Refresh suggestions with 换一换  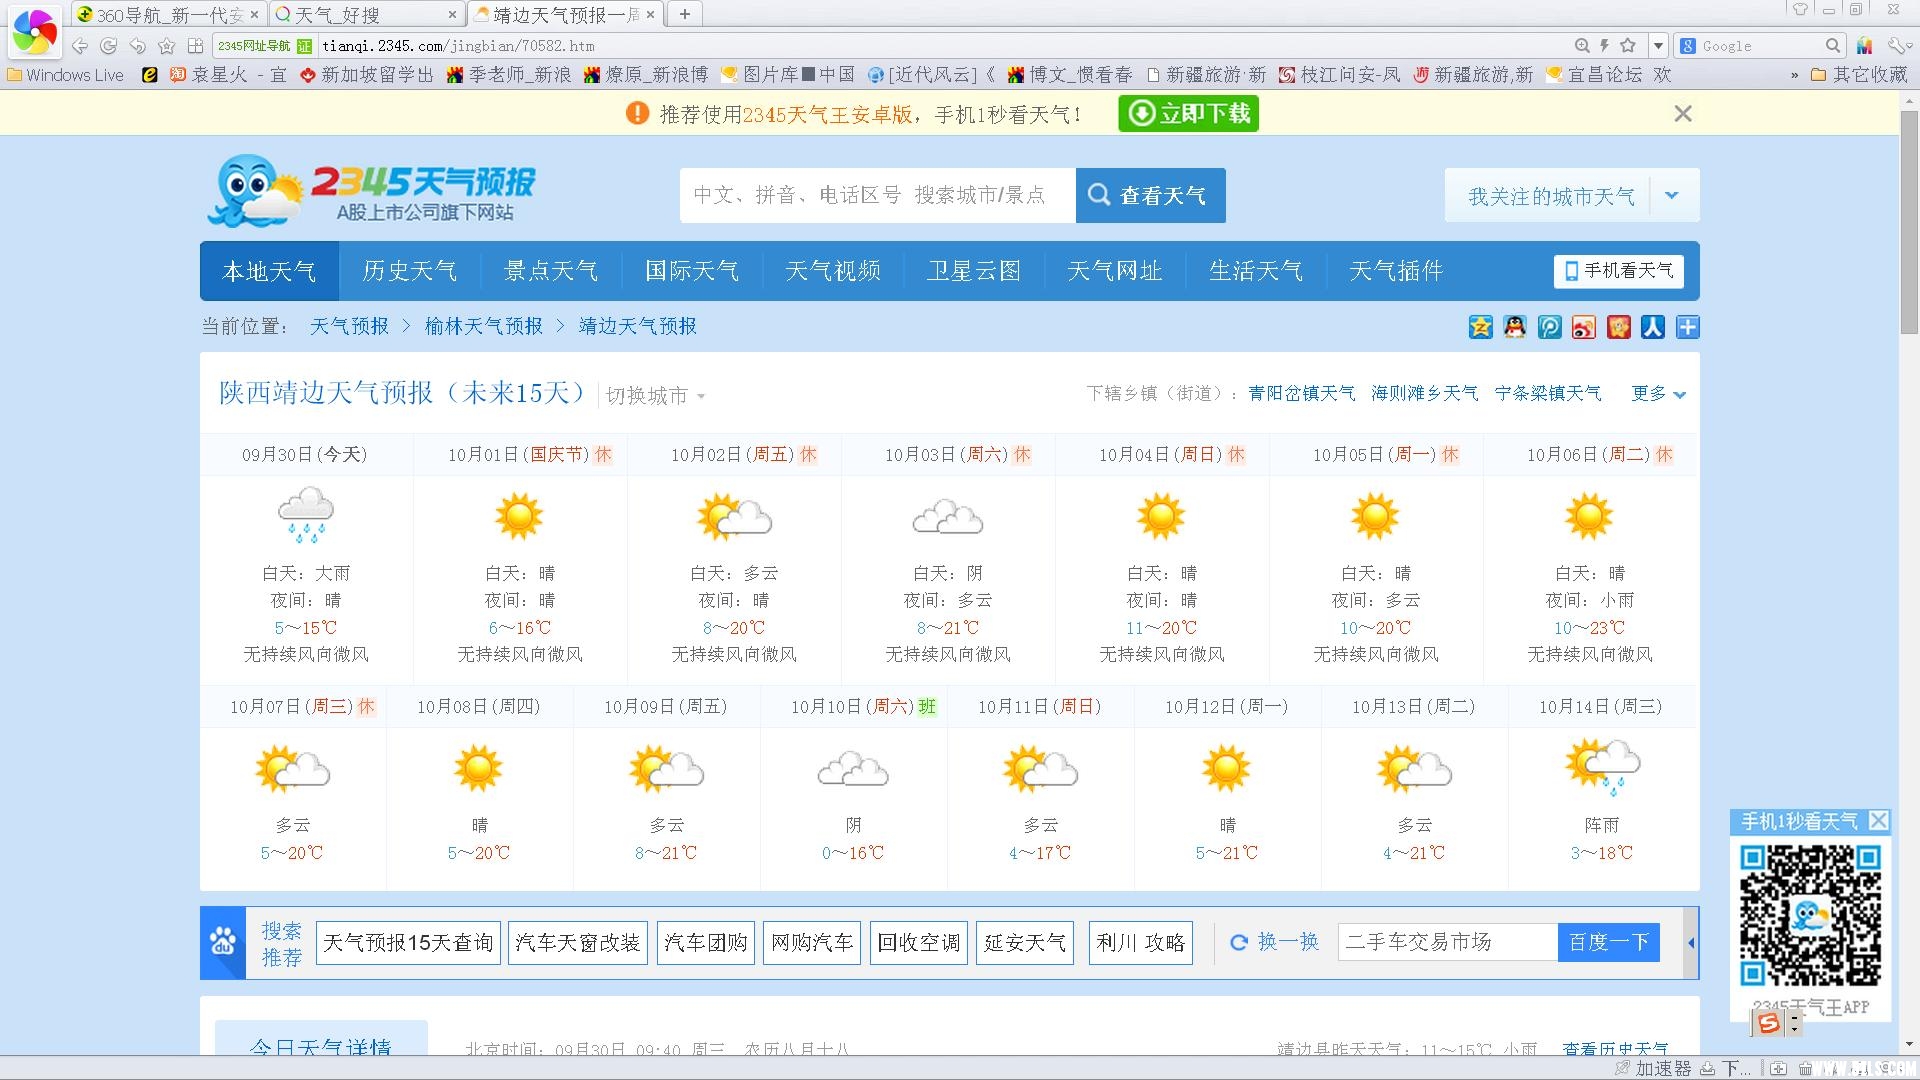click(x=1274, y=942)
